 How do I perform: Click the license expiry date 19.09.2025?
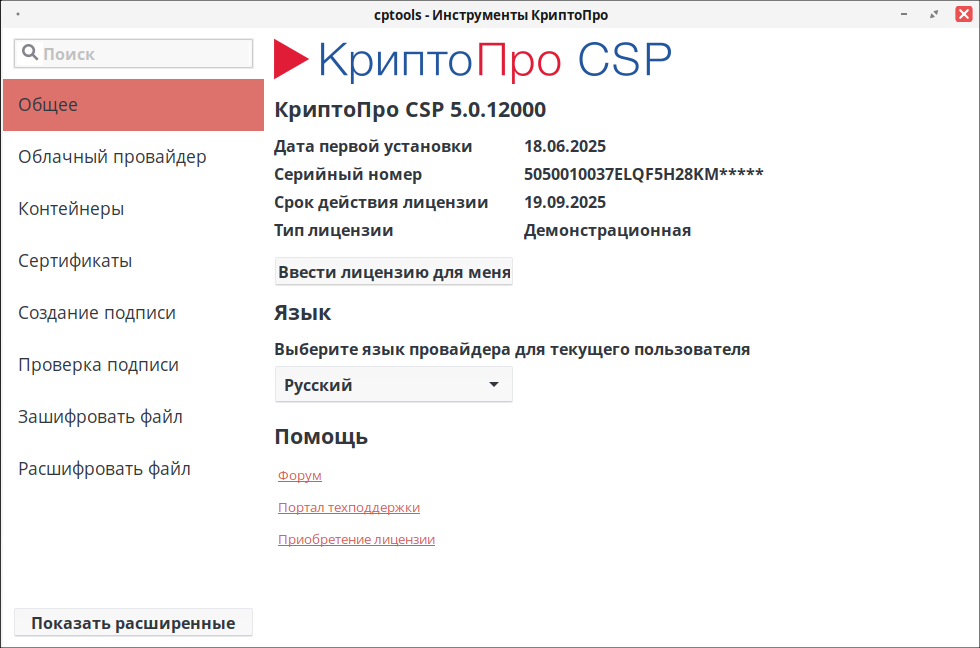point(565,202)
